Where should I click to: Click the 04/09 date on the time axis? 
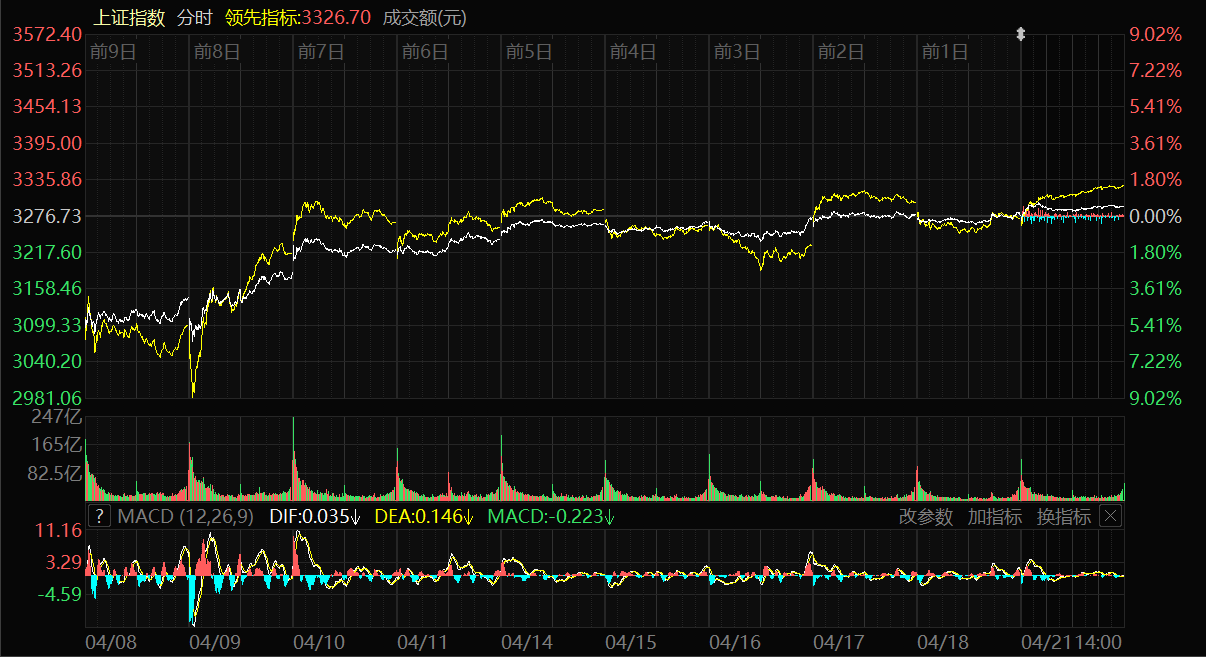tap(214, 639)
